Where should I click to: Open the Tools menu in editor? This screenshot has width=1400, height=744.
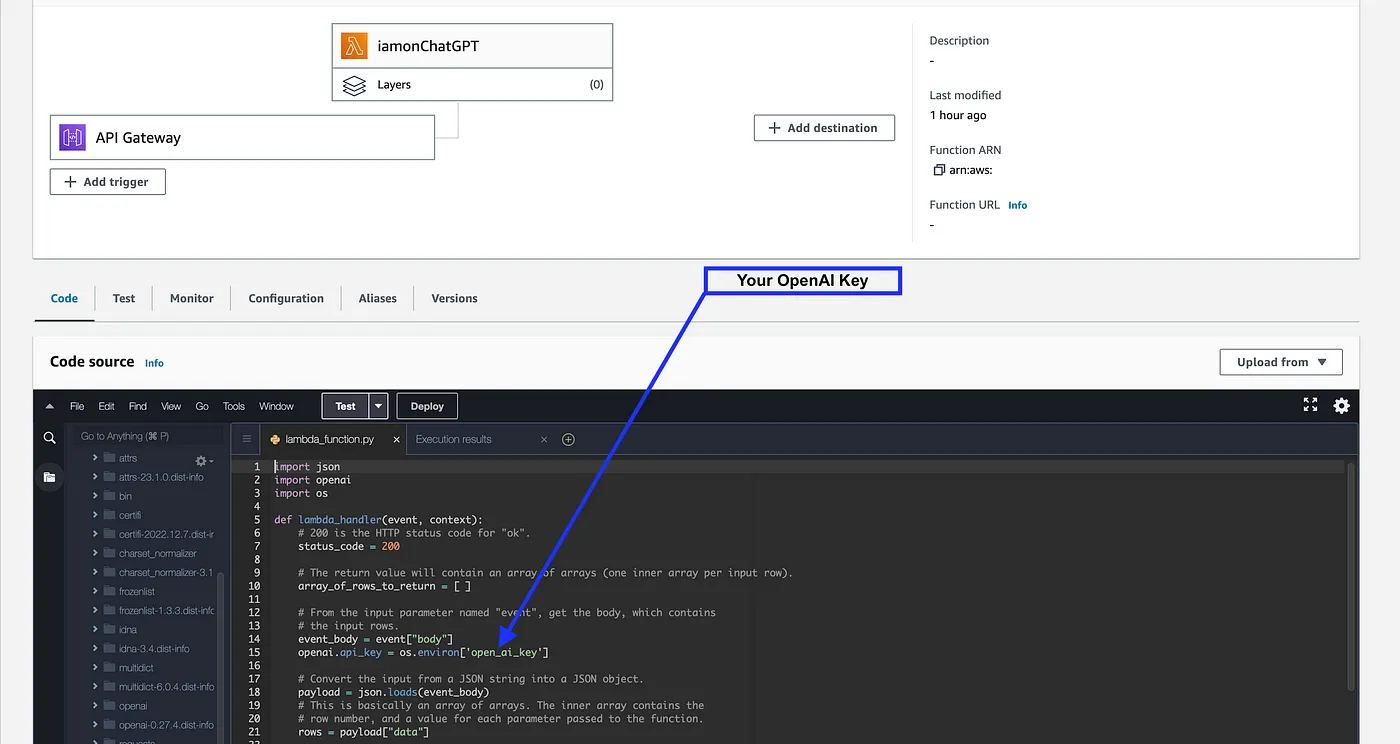(233, 406)
